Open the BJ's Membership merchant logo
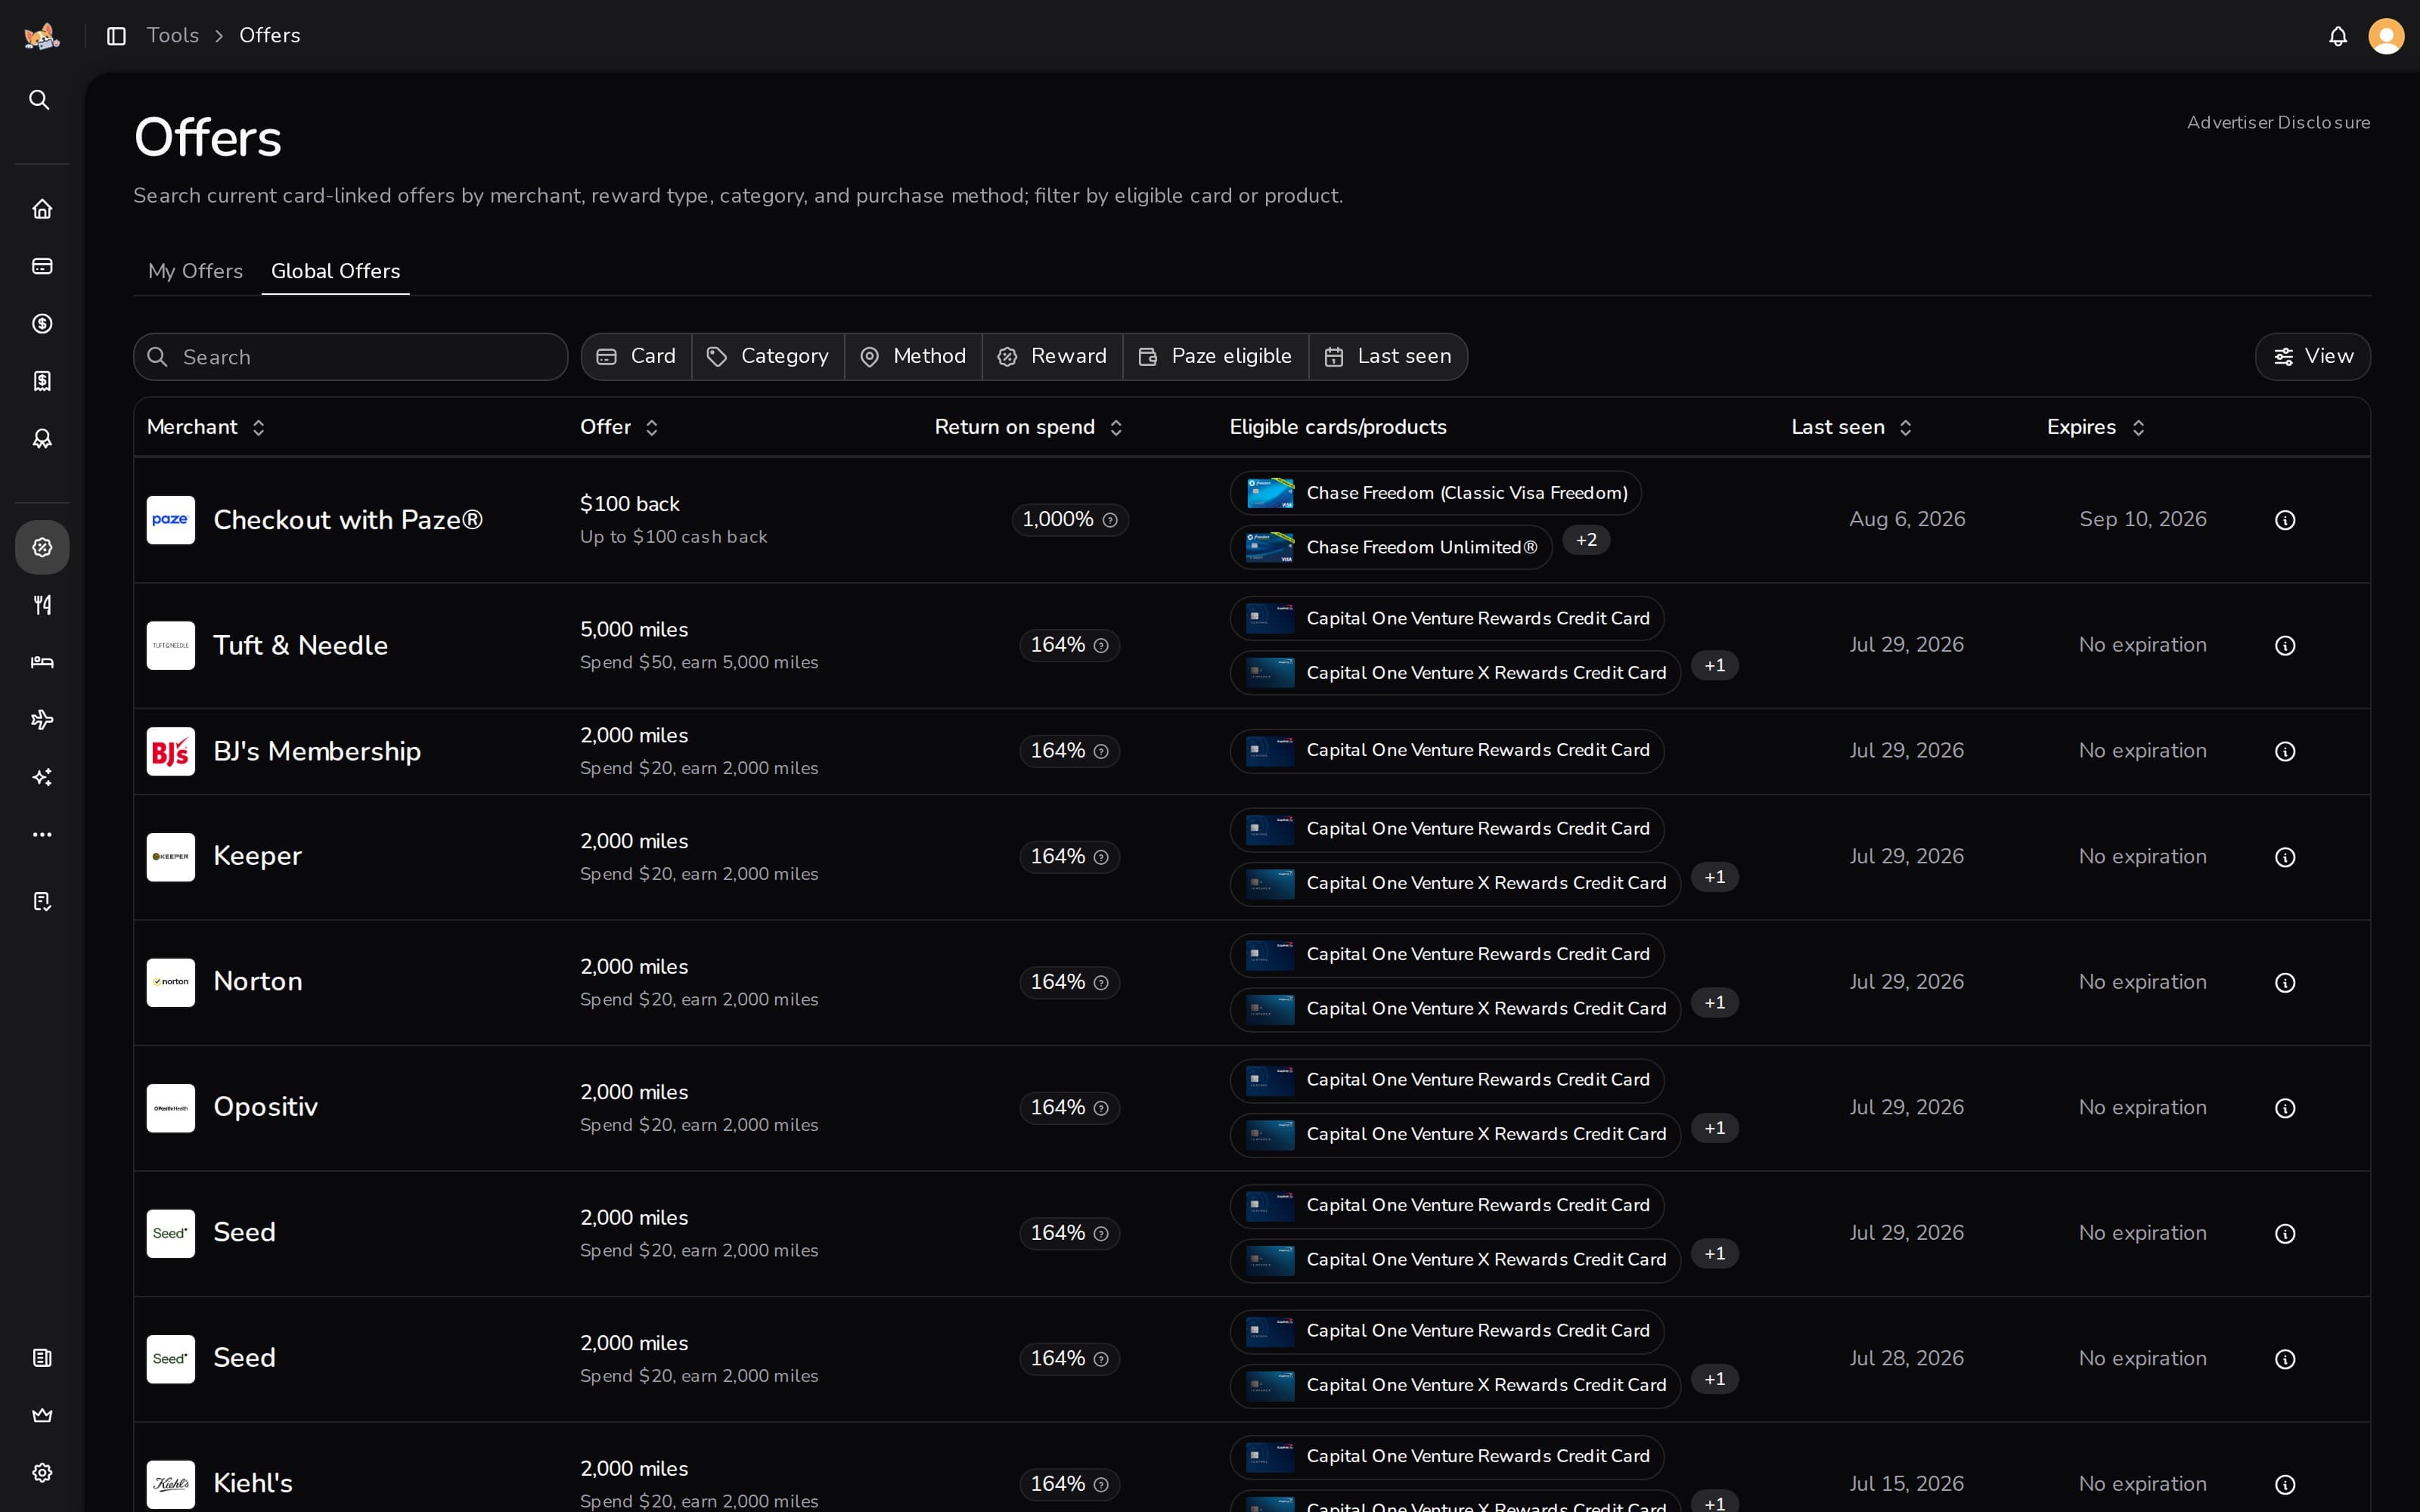2420x1512 pixels. coord(171,752)
